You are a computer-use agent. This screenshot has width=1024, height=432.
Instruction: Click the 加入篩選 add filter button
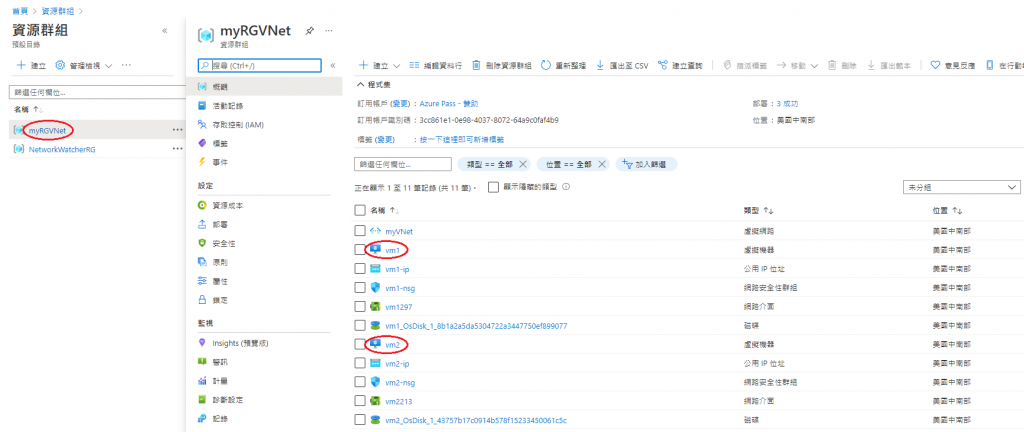point(645,164)
